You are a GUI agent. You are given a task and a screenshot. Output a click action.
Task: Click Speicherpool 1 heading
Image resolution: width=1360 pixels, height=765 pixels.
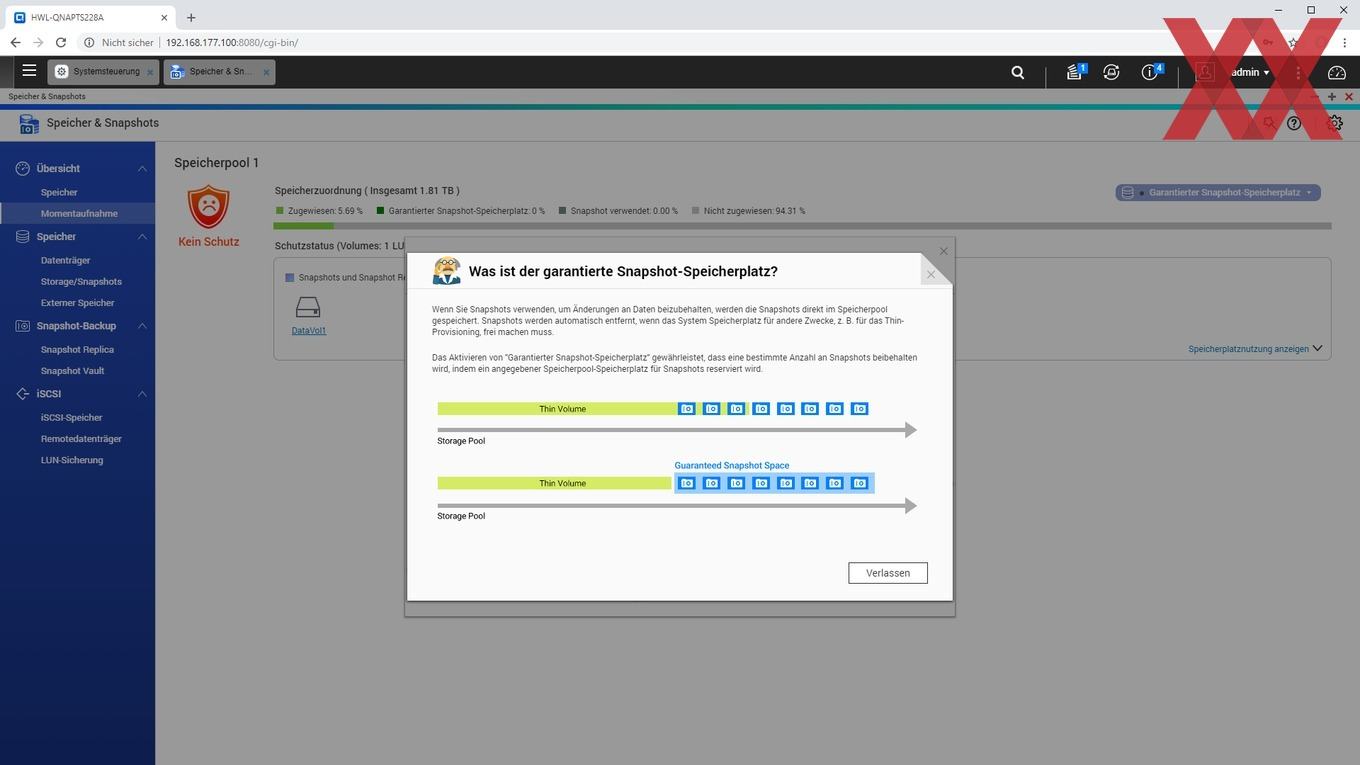216,163
